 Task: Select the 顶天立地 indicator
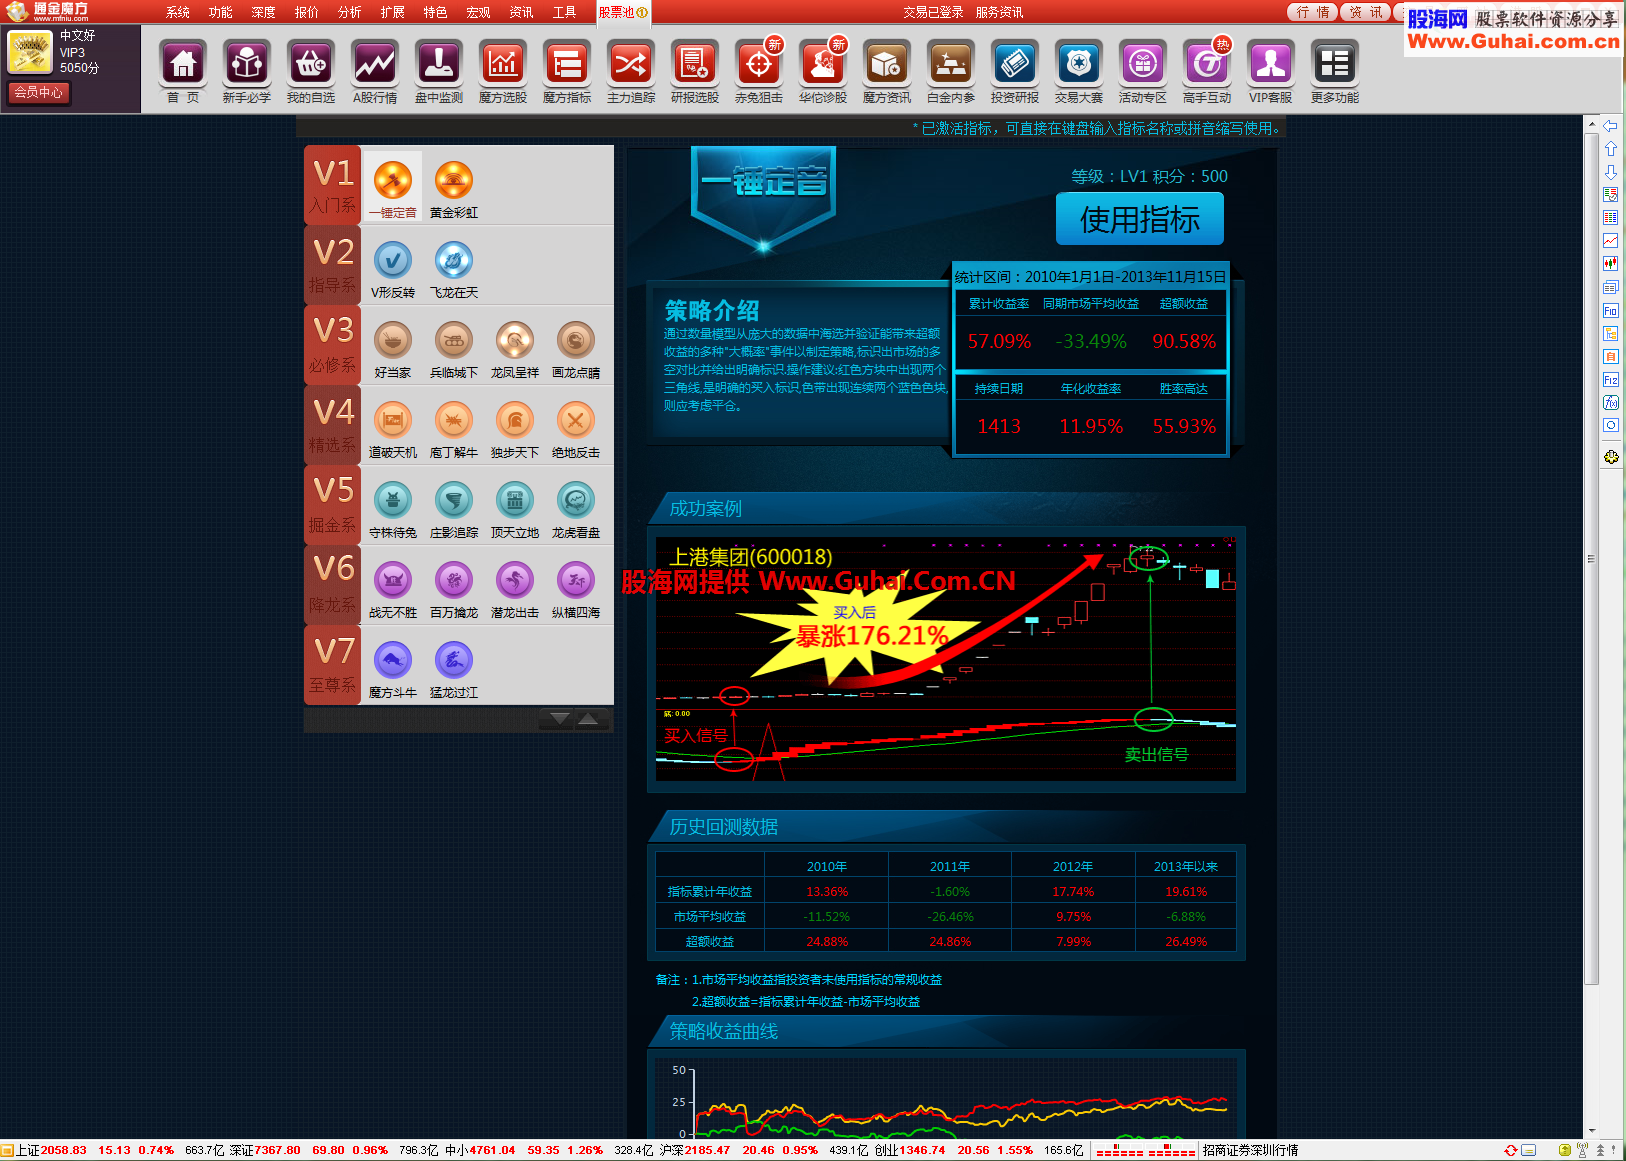(515, 508)
